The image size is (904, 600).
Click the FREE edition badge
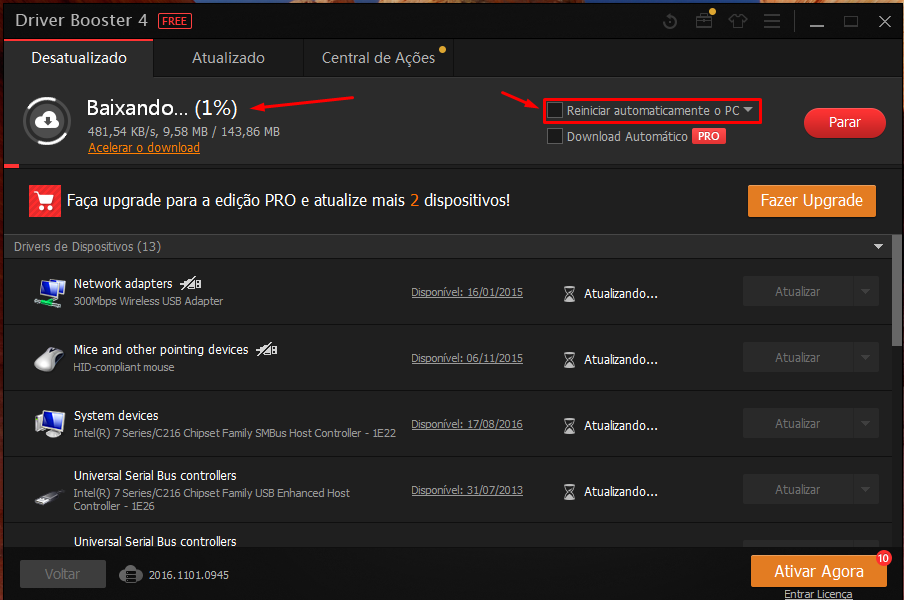point(175,21)
